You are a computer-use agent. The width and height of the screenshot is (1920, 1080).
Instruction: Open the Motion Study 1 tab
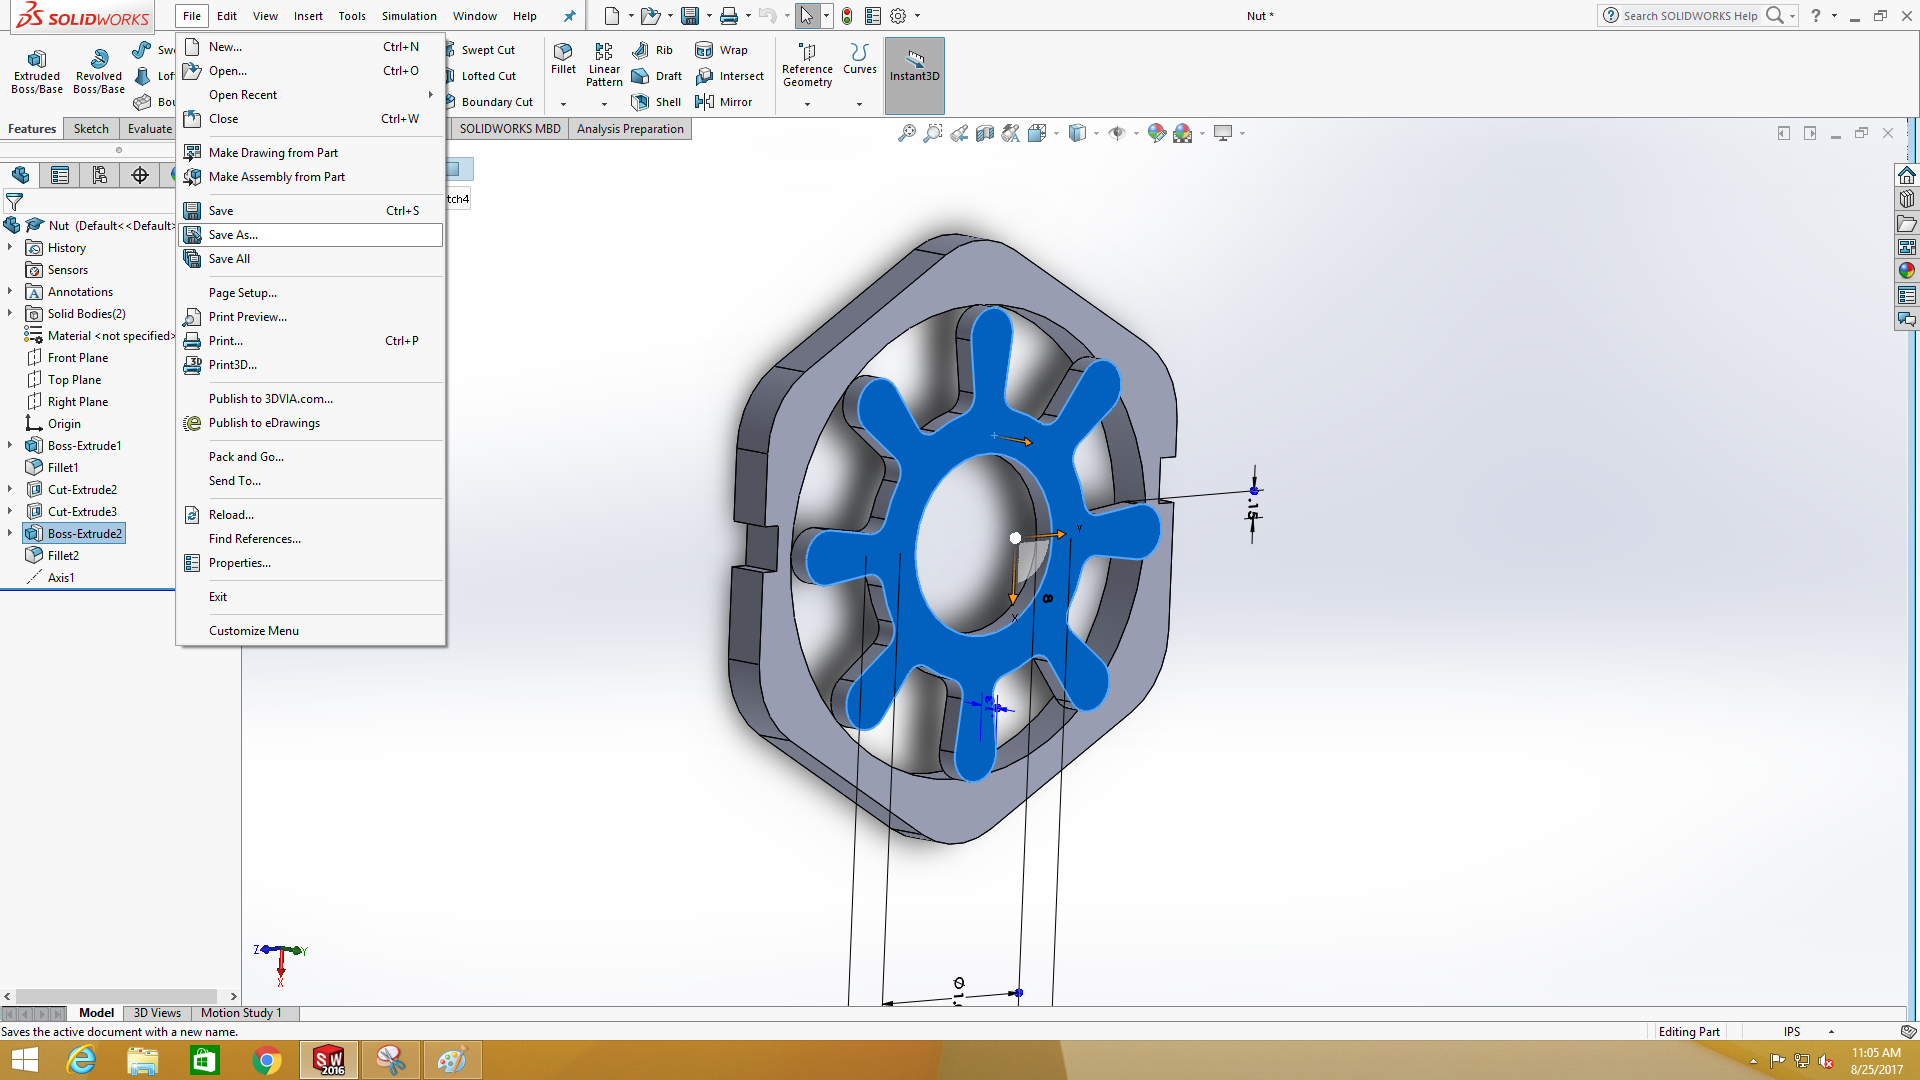(x=241, y=1013)
